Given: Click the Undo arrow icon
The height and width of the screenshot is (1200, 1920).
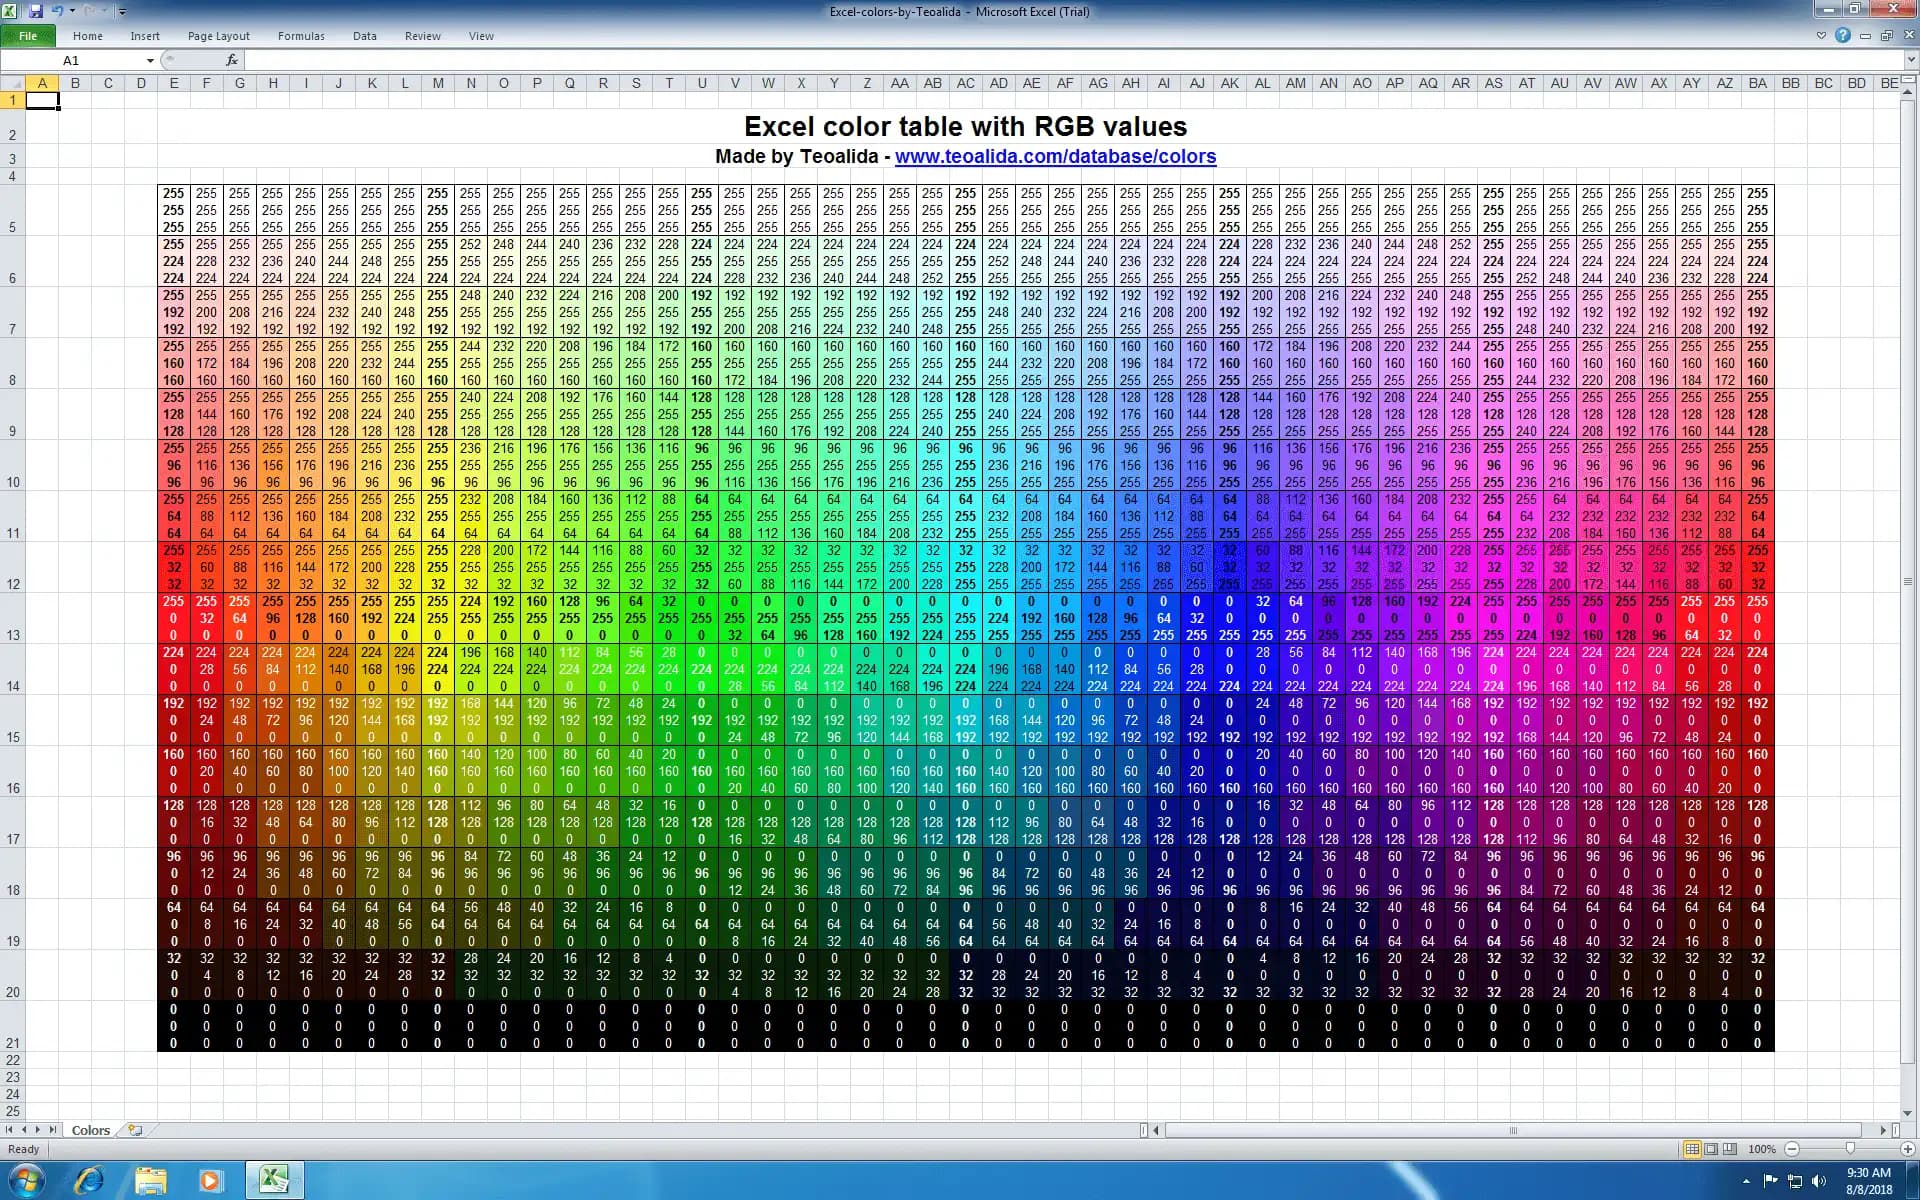Looking at the screenshot, I should pyautogui.click(x=57, y=11).
